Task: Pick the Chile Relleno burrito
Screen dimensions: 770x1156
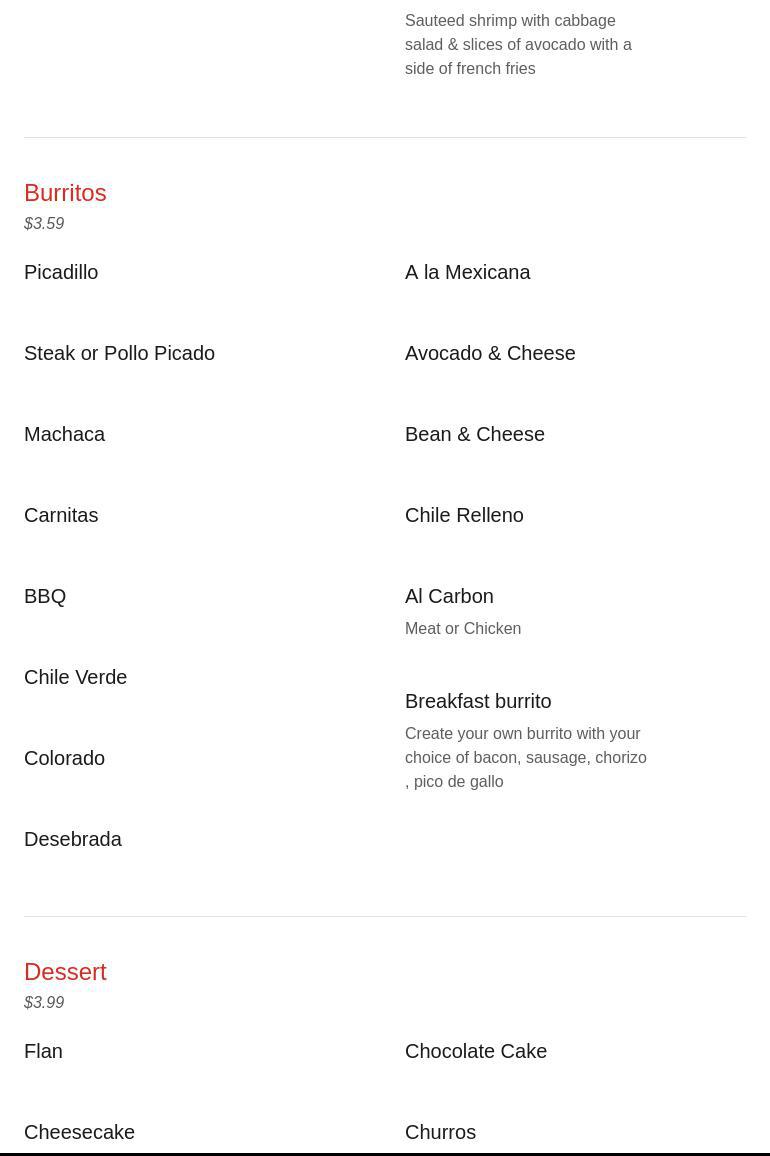Action: coord(464,515)
